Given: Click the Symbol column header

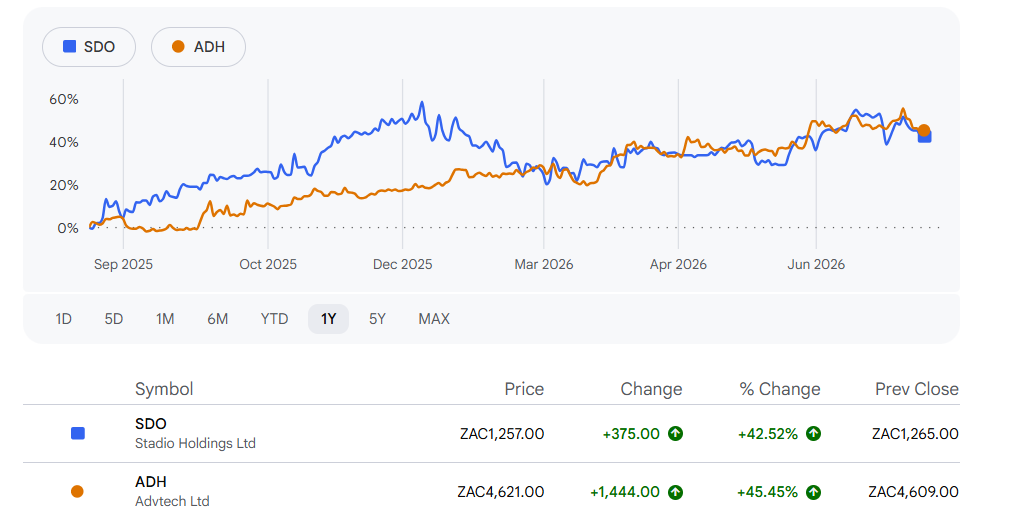Looking at the screenshot, I should click(x=164, y=389).
